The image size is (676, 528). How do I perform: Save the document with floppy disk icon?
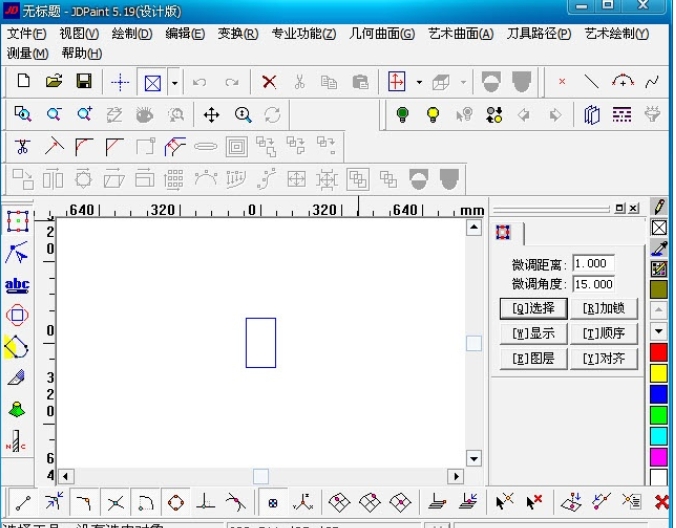point(84,82)
